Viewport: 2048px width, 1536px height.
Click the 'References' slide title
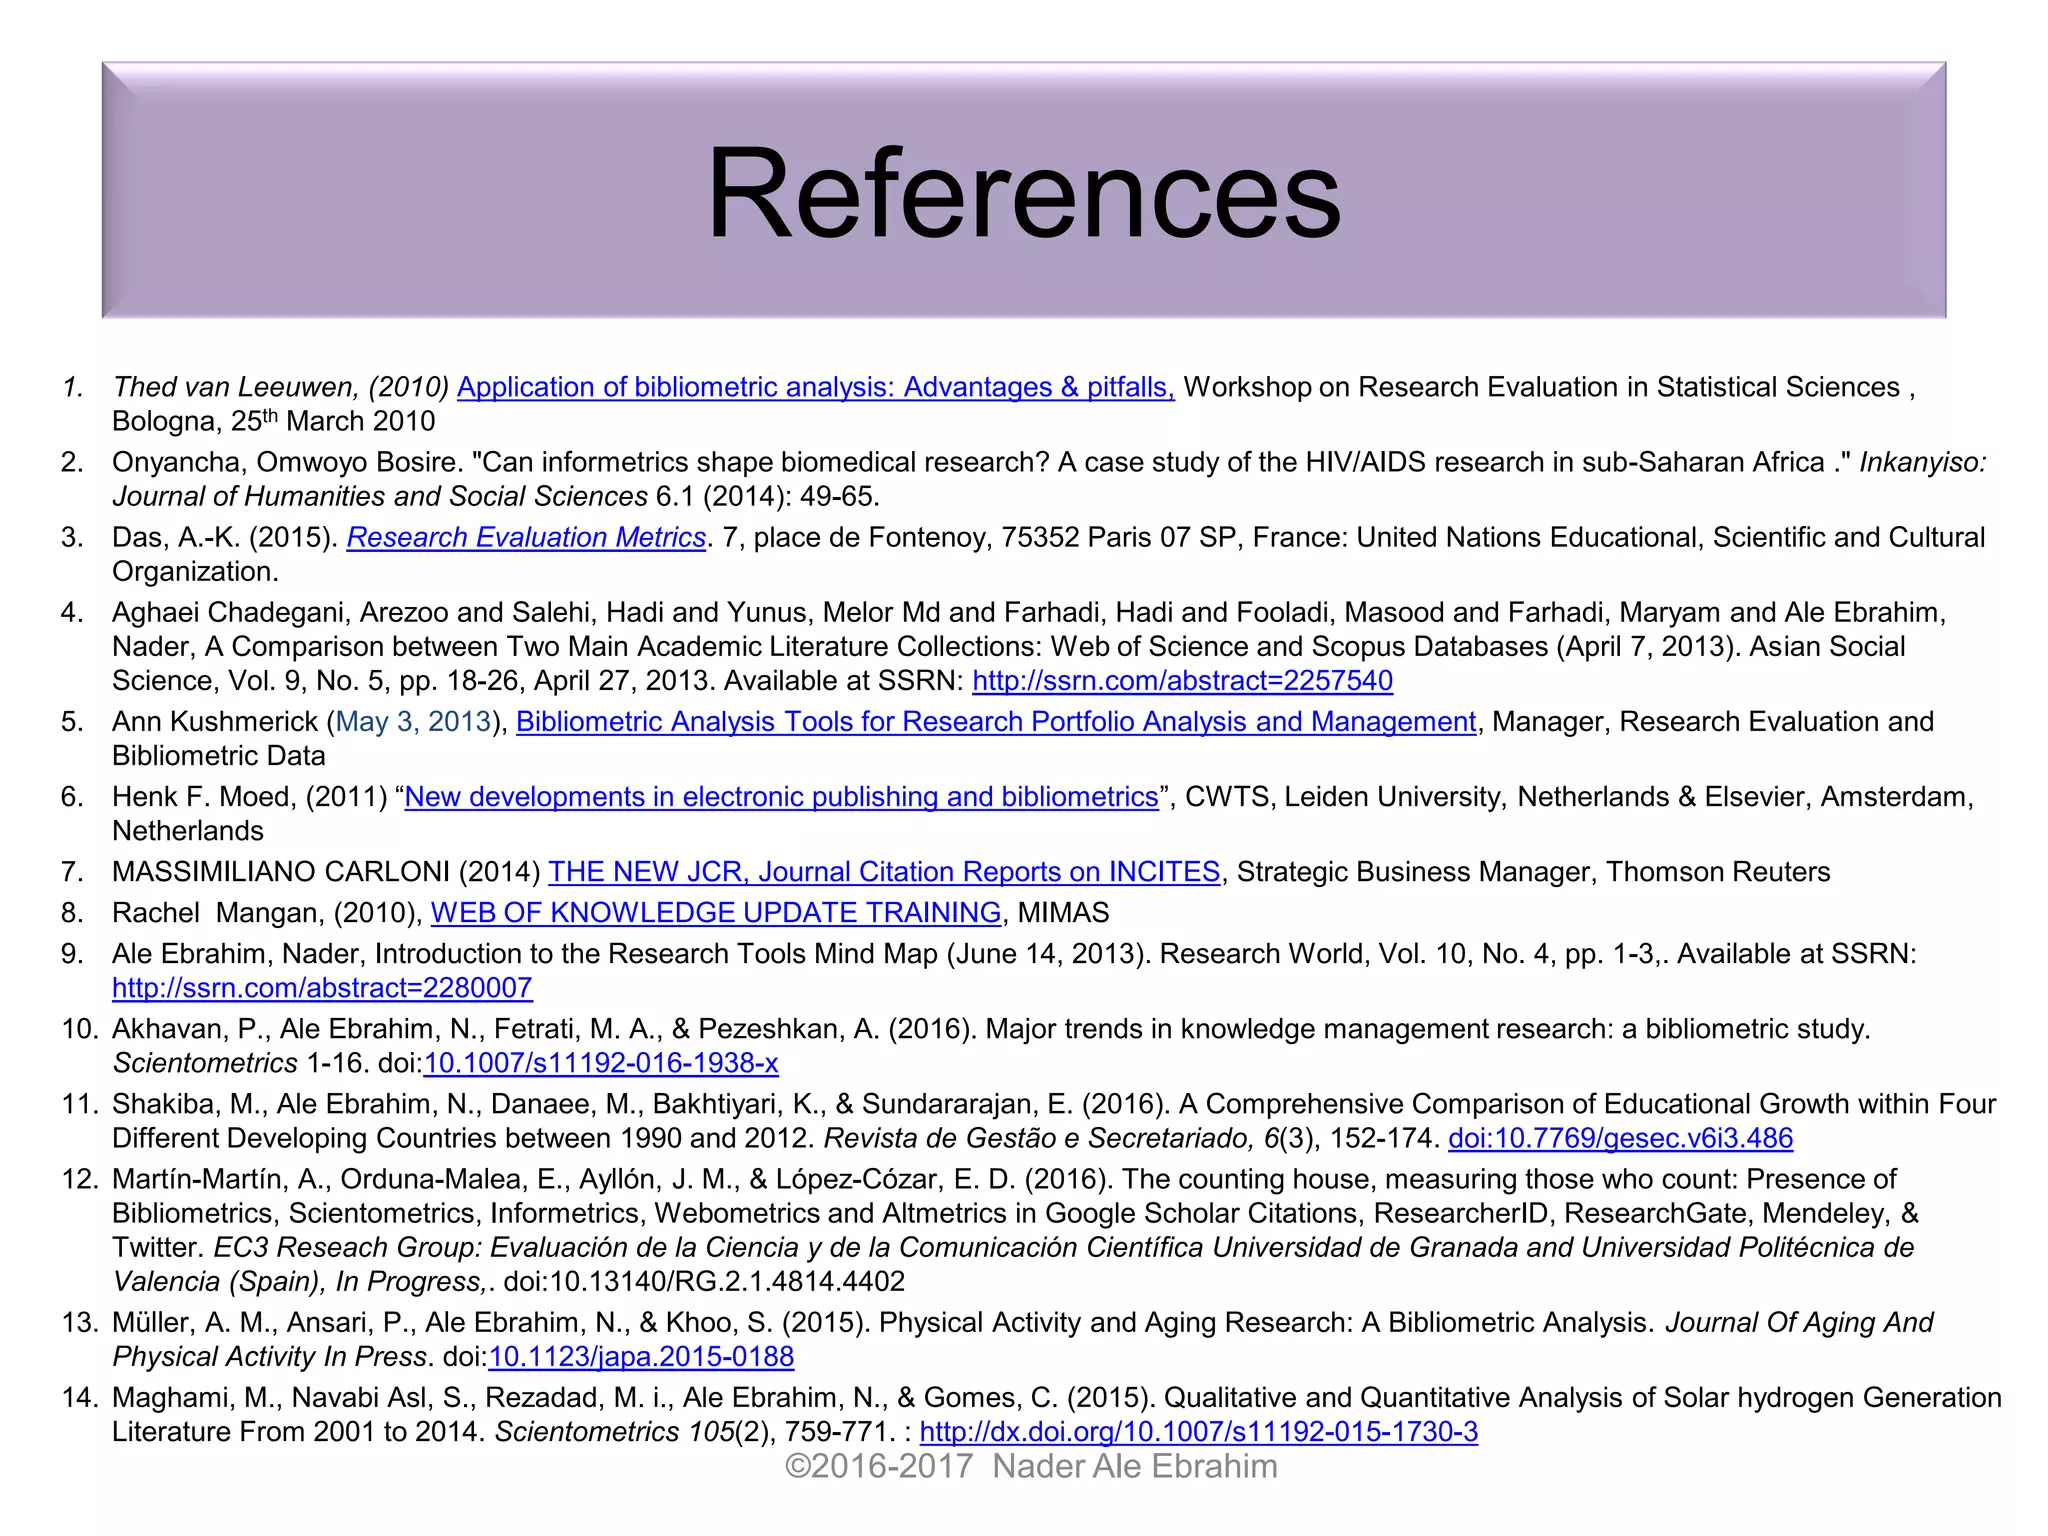(x=1024, y=192)
